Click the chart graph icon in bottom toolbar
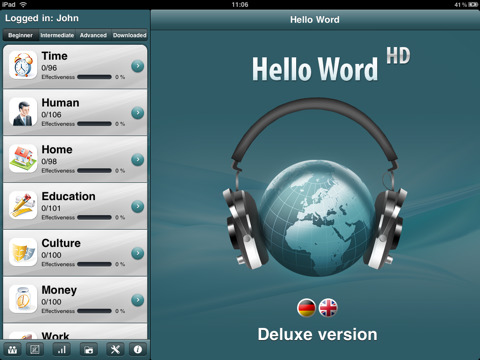 (x=35, y=350)
